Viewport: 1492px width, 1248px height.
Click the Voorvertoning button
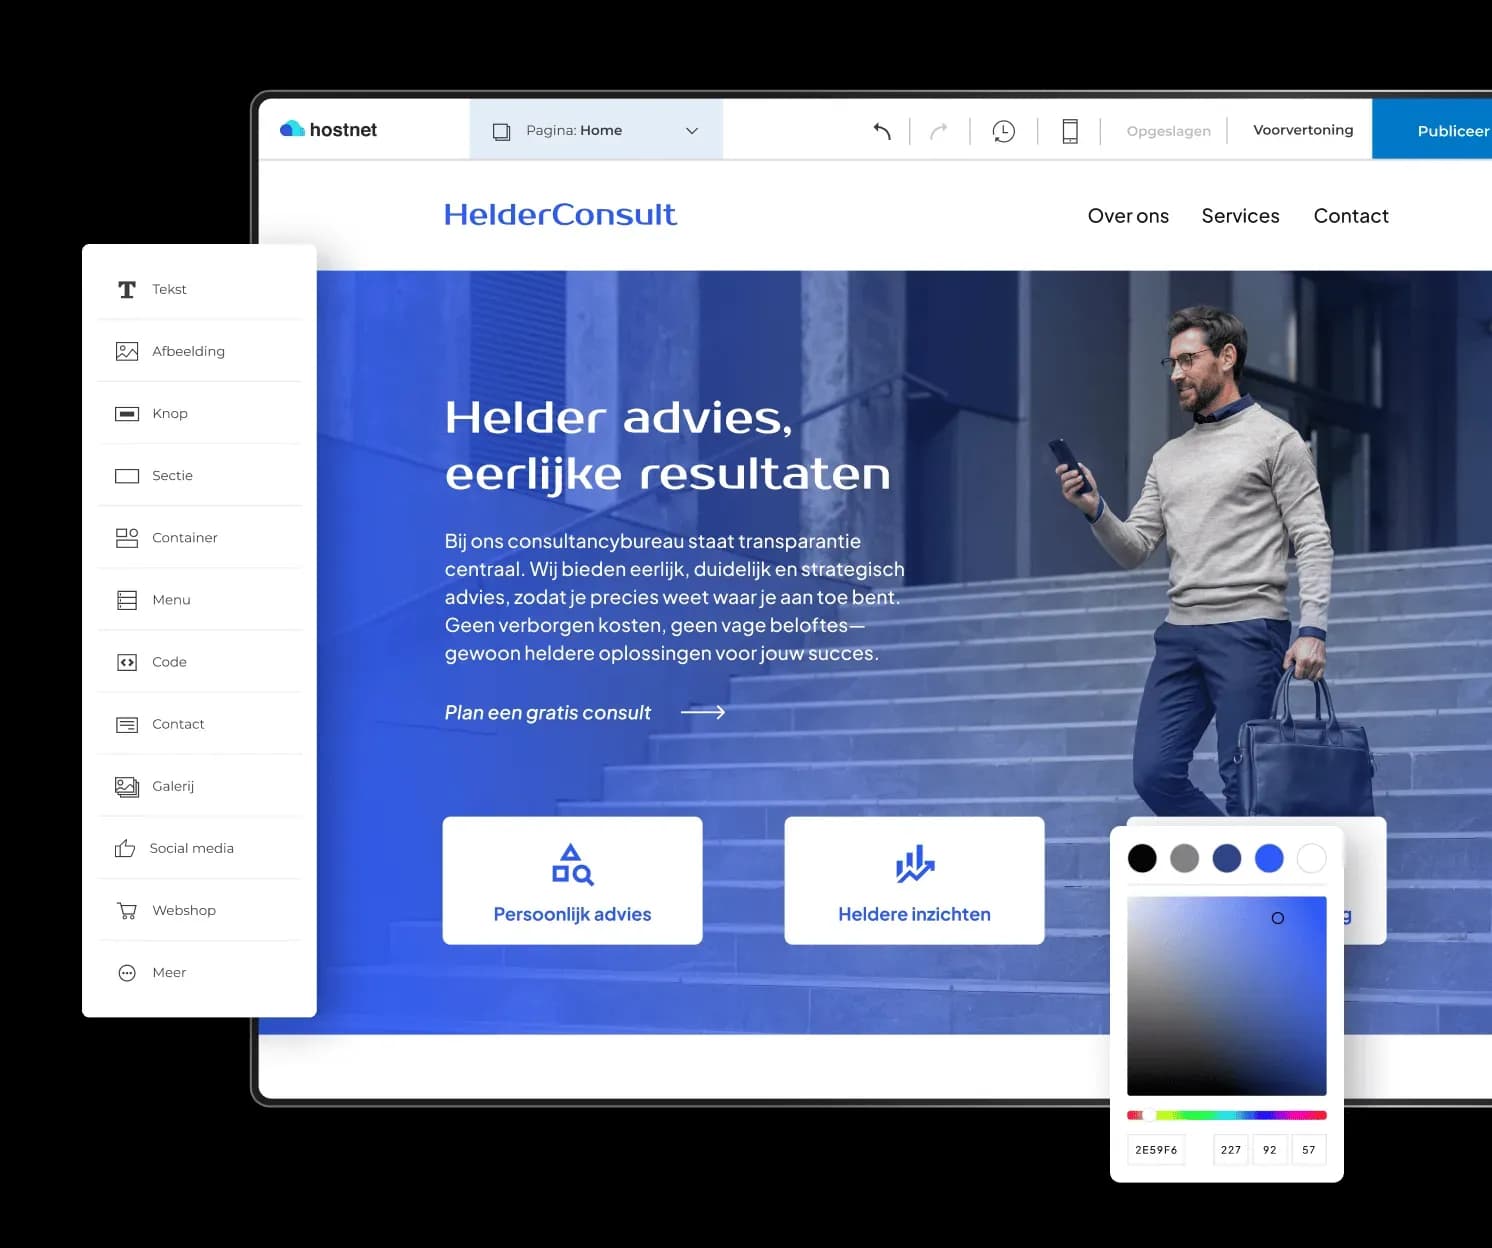coord(1303,130)
